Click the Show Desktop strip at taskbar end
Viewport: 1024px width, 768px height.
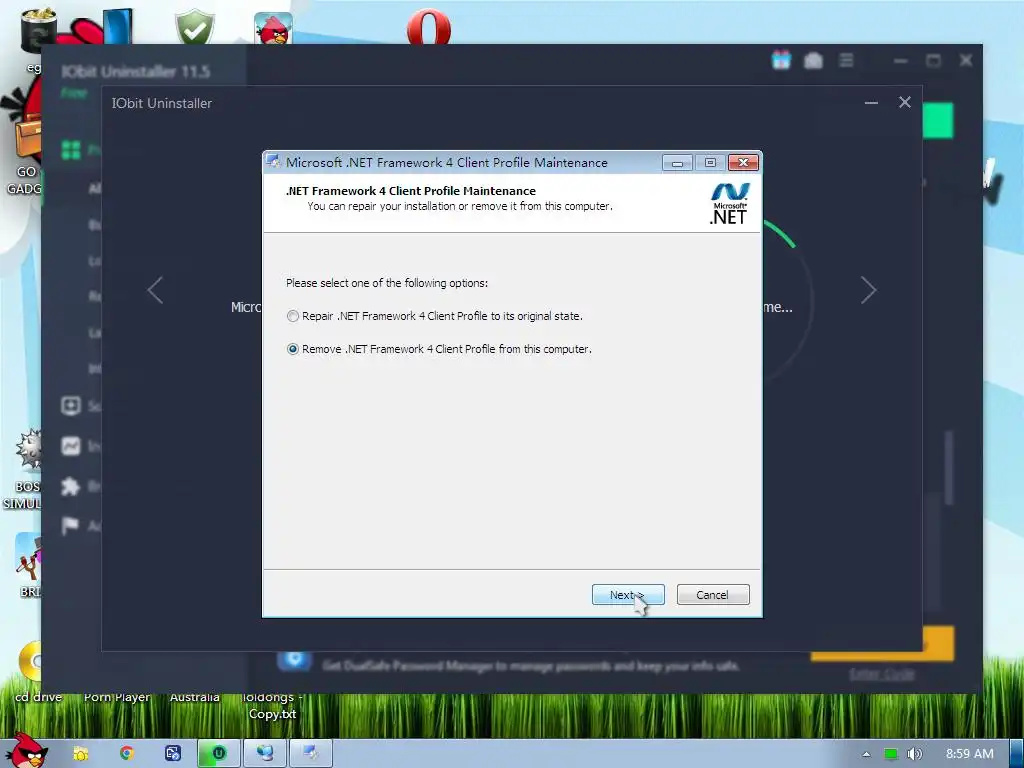click(x=1017, y=754)
